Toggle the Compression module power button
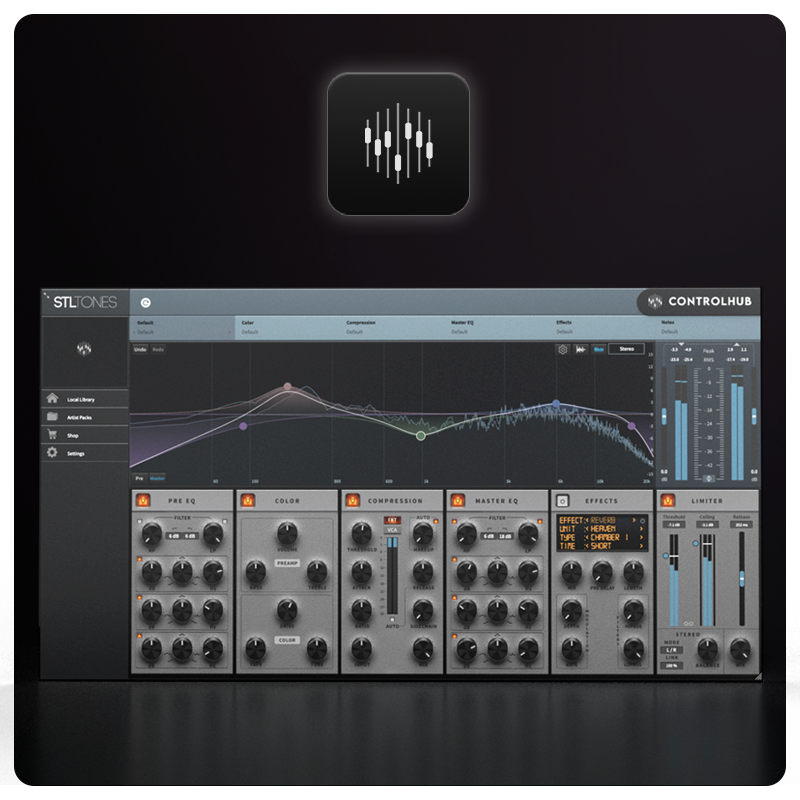The height and width of the screenshot is (800, 800). coord(352,500)
